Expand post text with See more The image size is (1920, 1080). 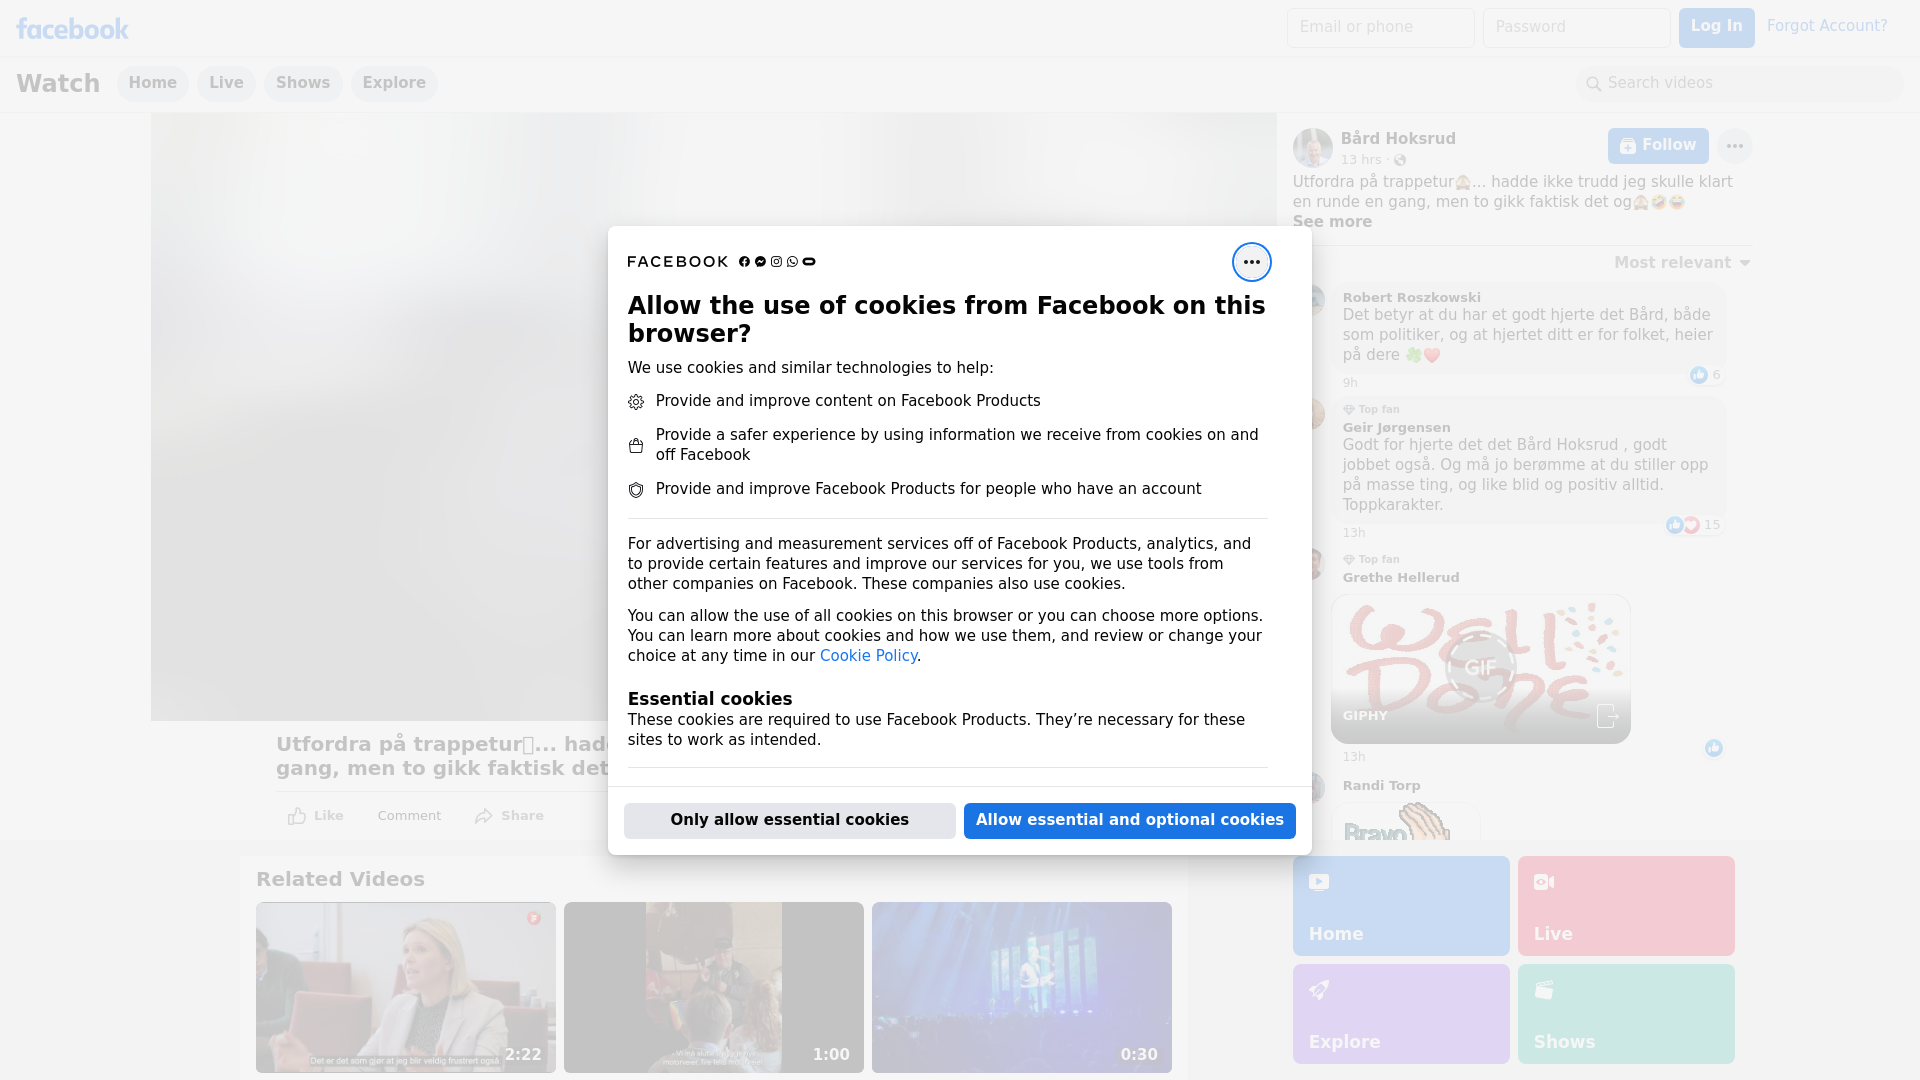pos(1331,222)
